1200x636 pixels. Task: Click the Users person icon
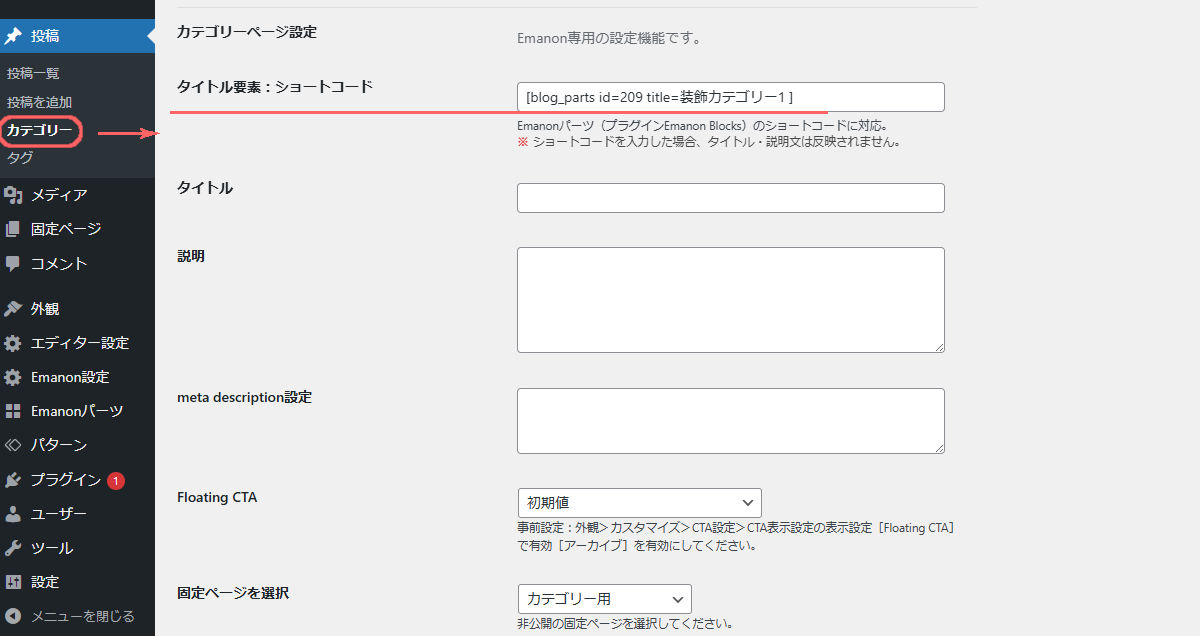(13, 514)
